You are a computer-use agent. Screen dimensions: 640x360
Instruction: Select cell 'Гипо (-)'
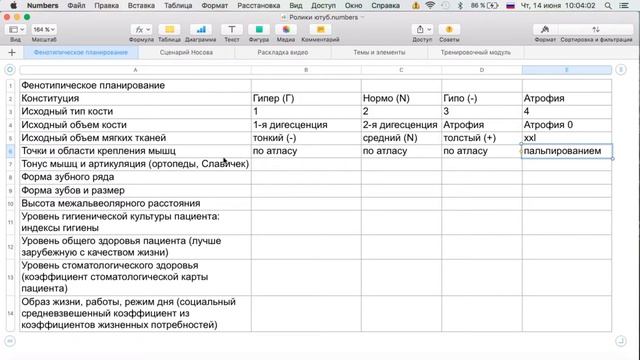(482, 98)
